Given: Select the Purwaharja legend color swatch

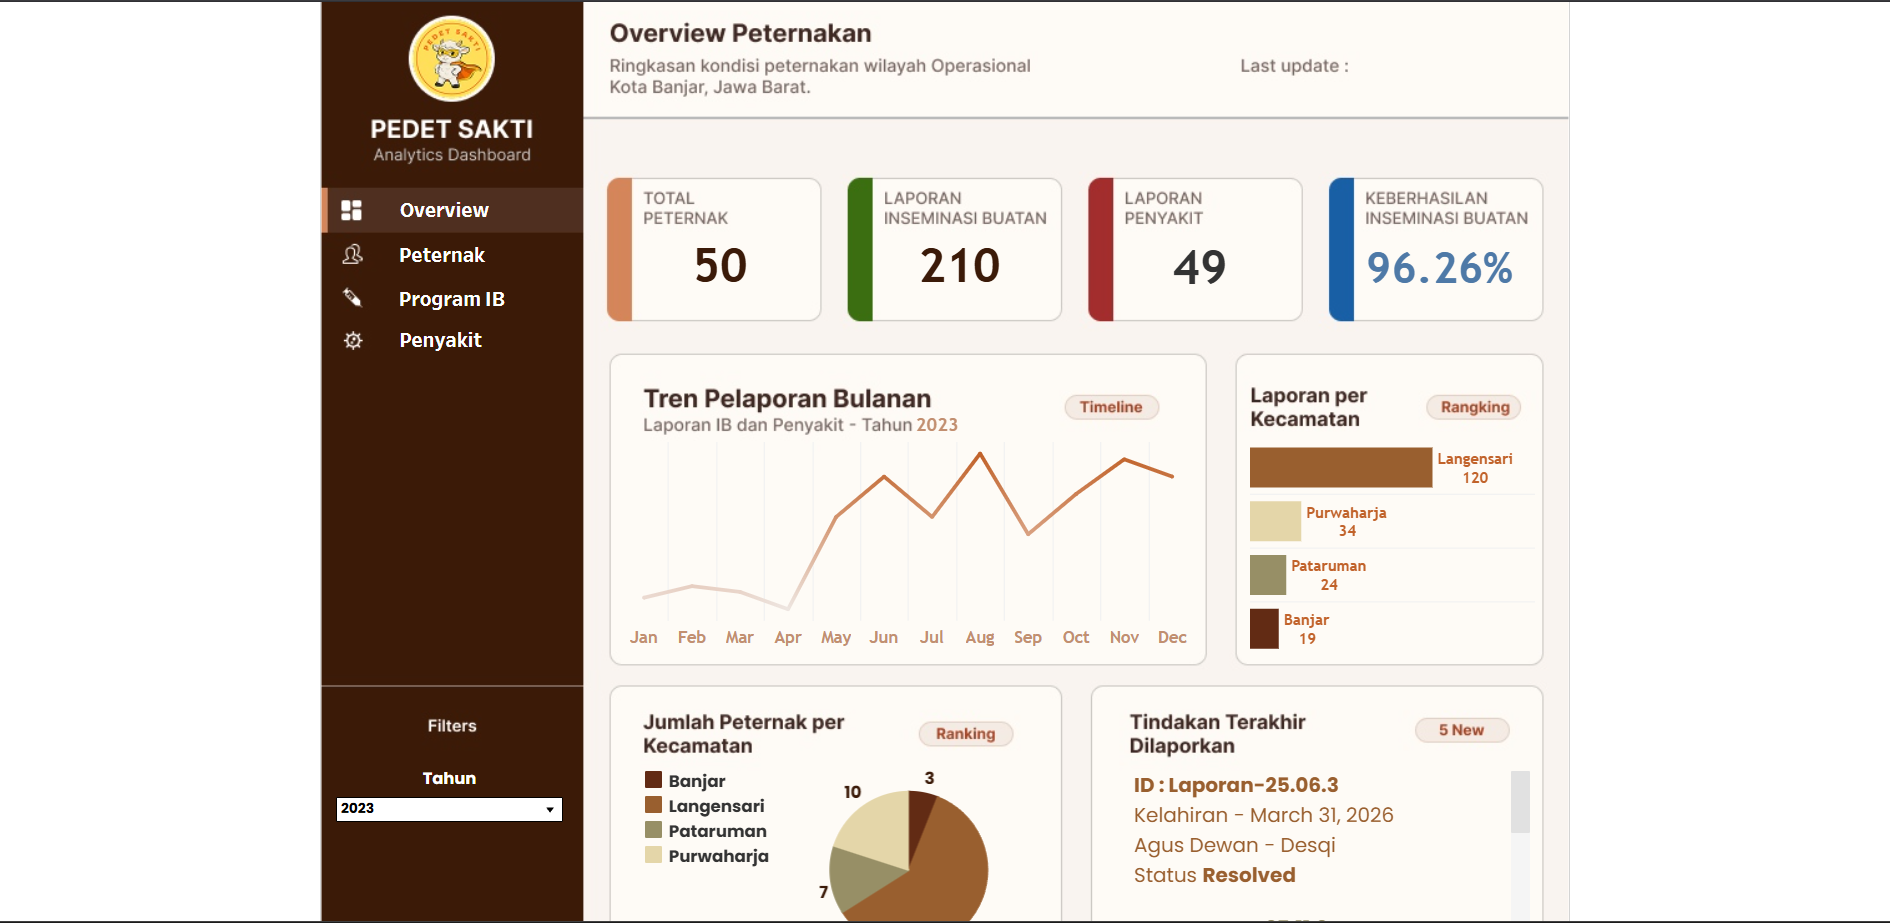Looking at the screenshot, I should point(654,855).
